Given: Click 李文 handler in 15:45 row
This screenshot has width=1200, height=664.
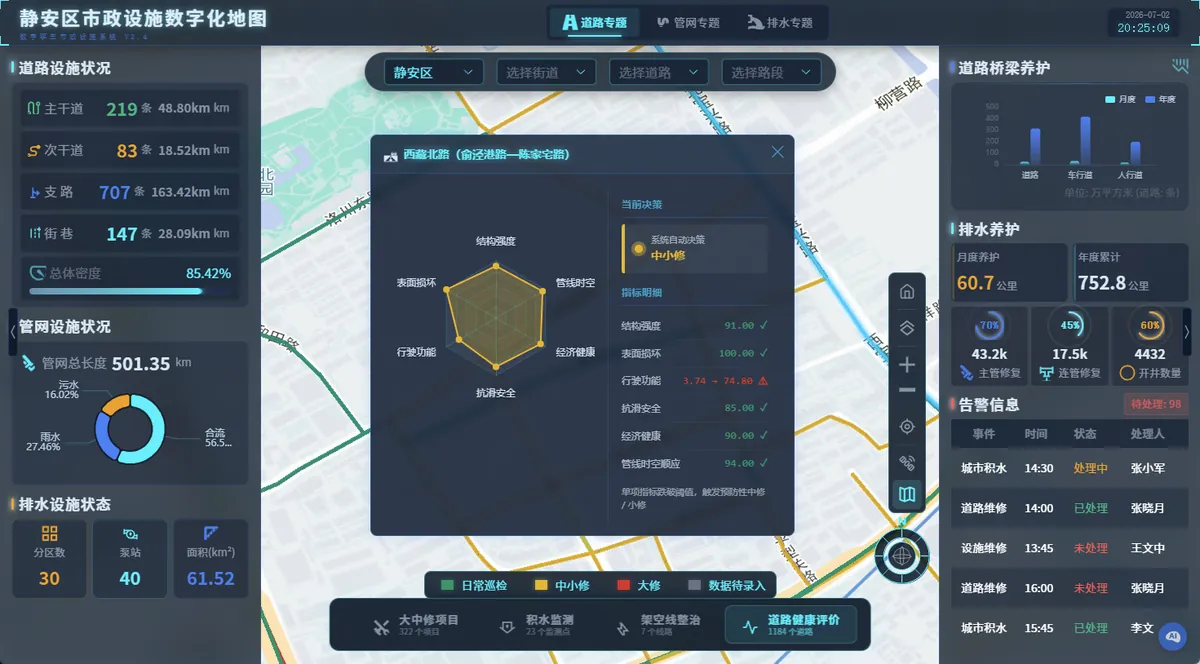Looking at the screenshot, I should 1142,628.
